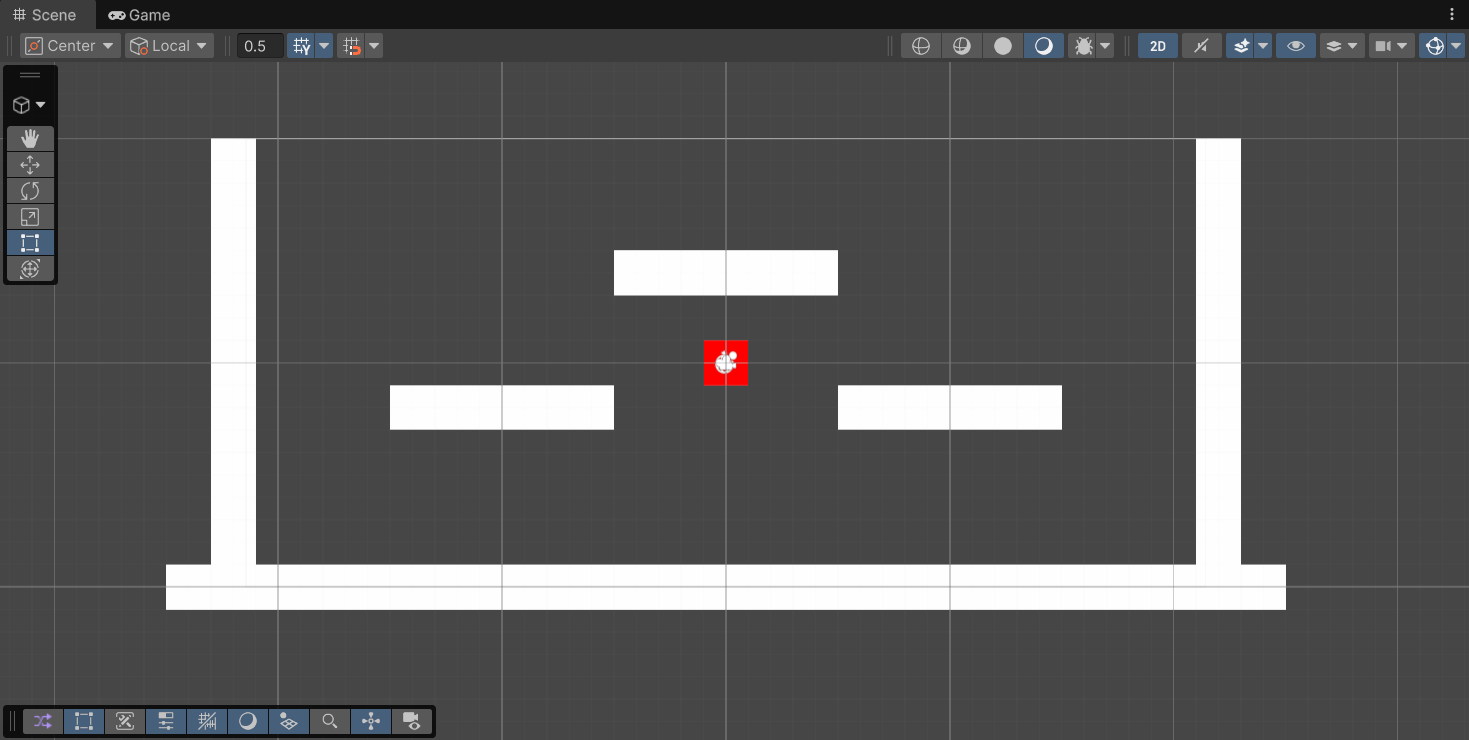1469x740 pixels.
Task: Activate the Transform tool below the Rect tool
Action: (30, 268)
